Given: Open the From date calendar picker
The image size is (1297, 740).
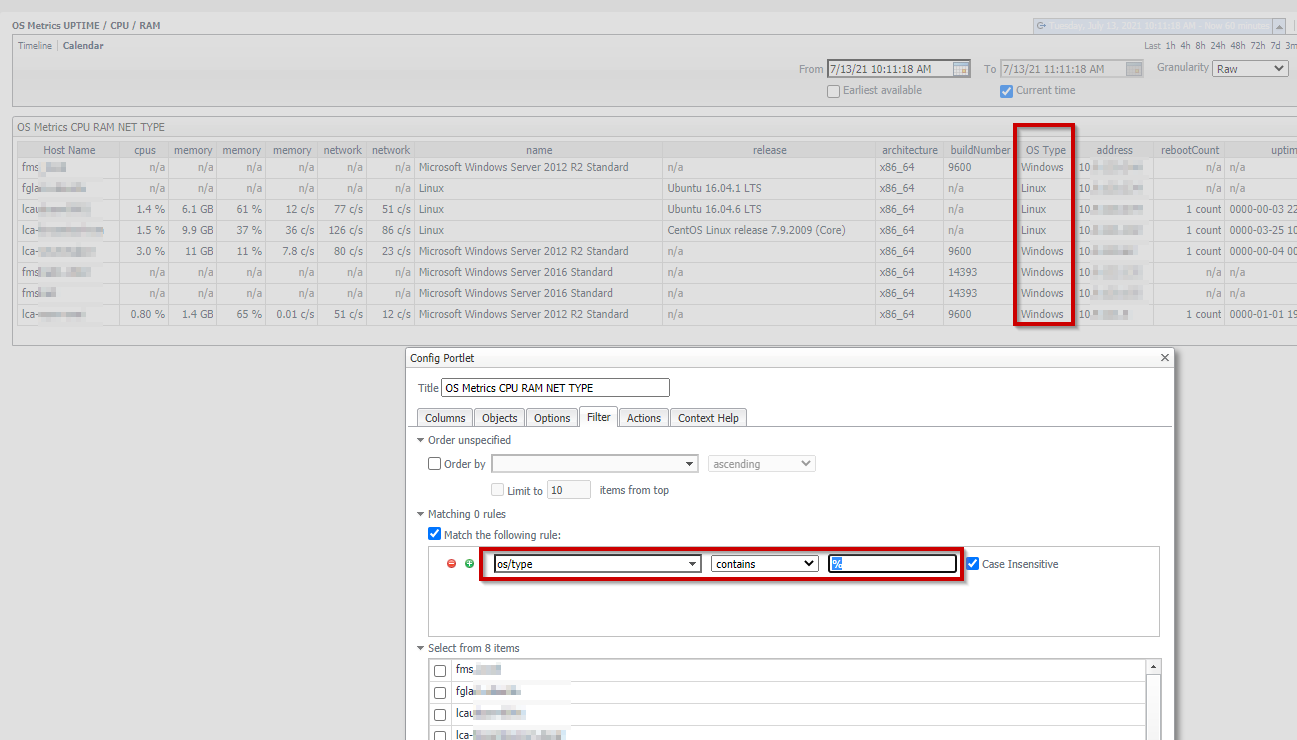Looking at the screenshot, I should pos(960,68).
